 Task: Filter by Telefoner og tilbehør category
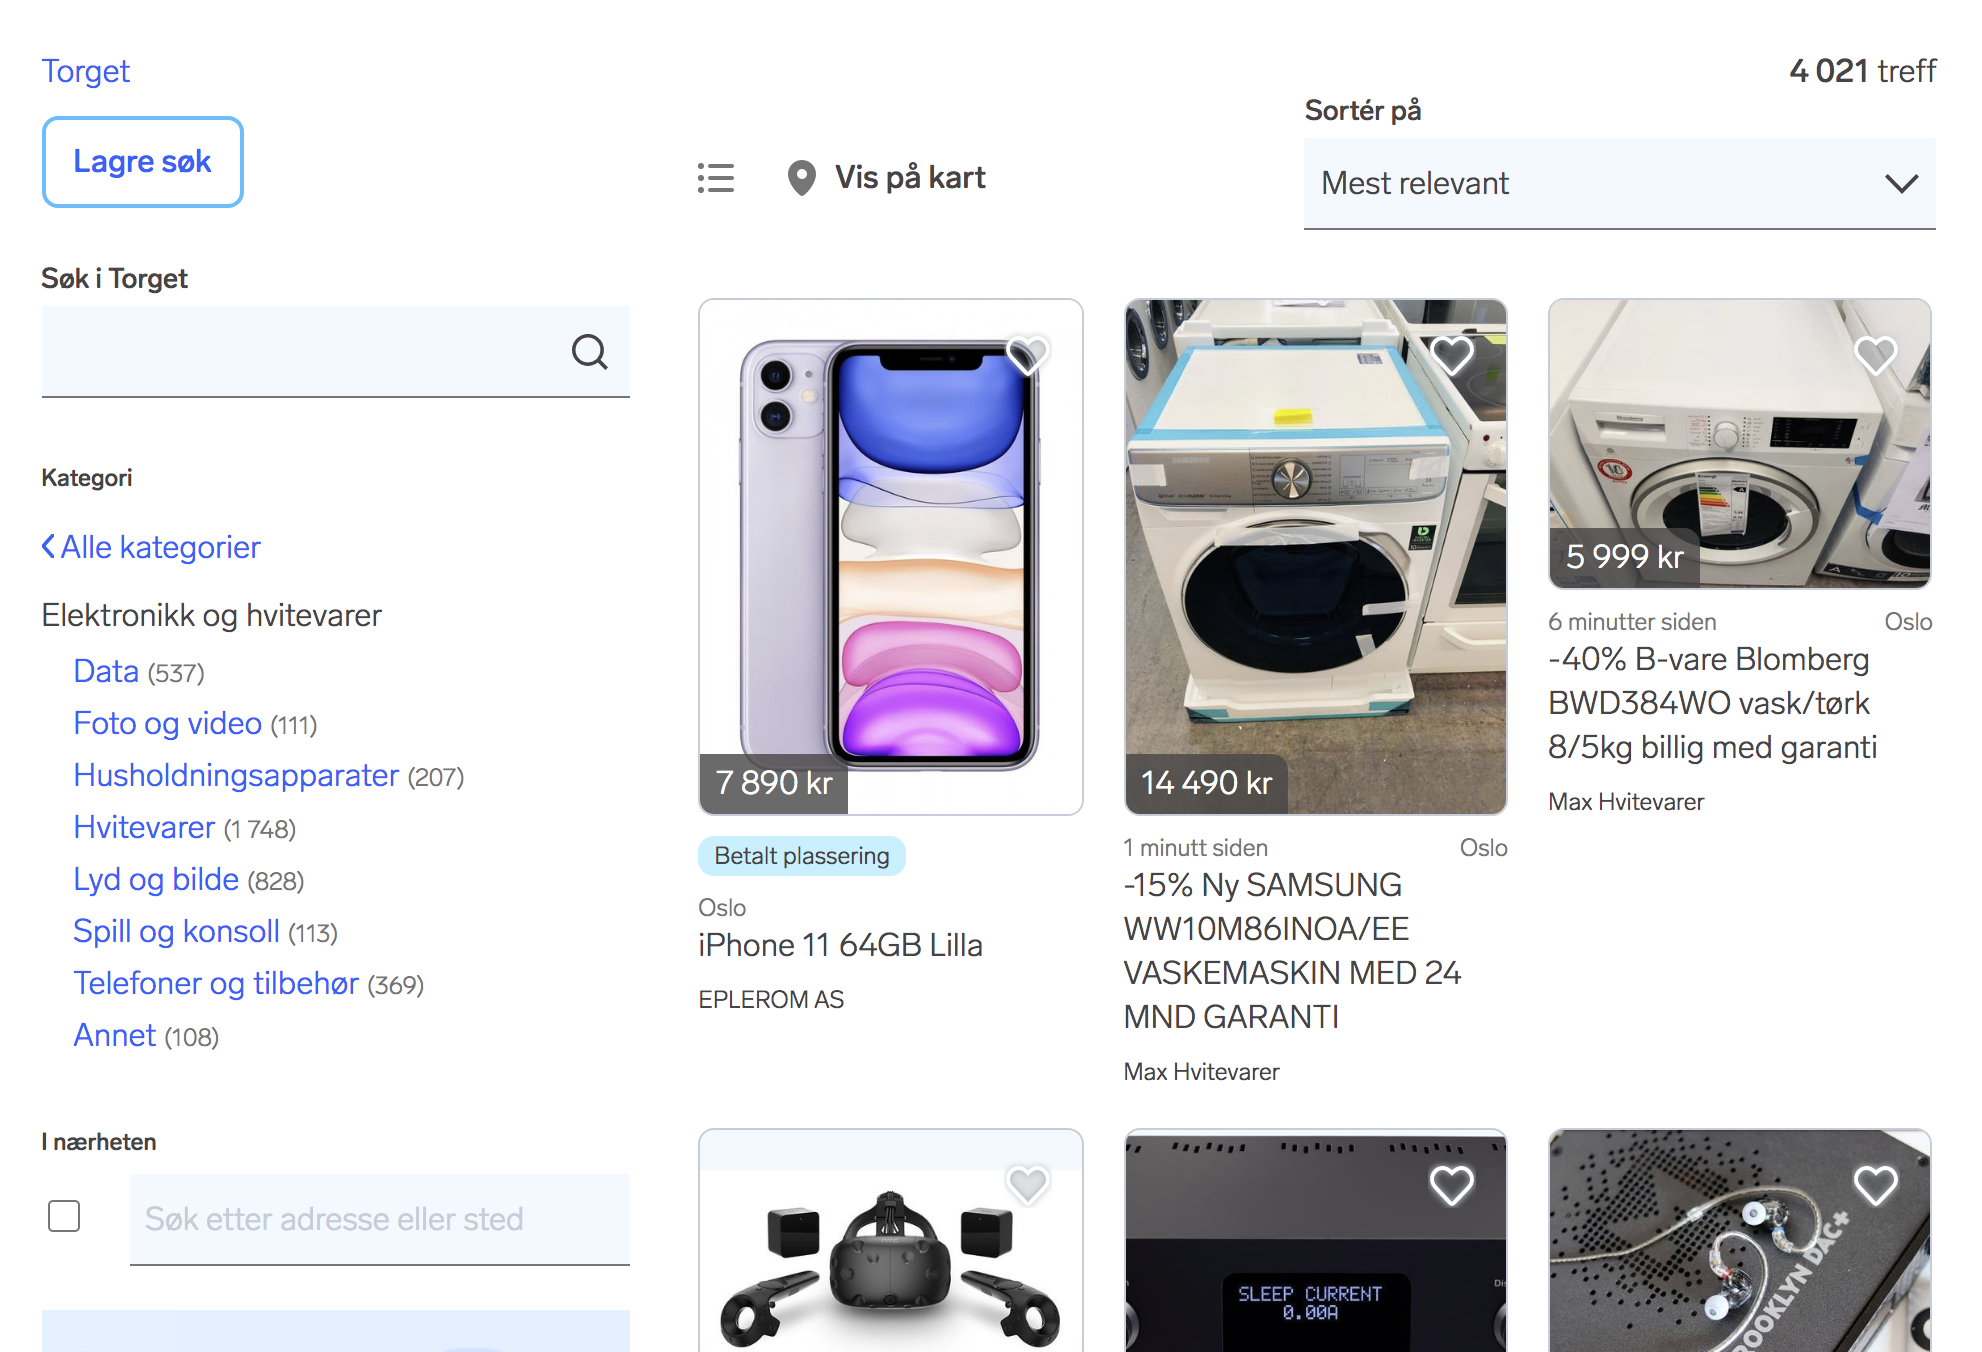pyautogui.click(x=216, y=983)
